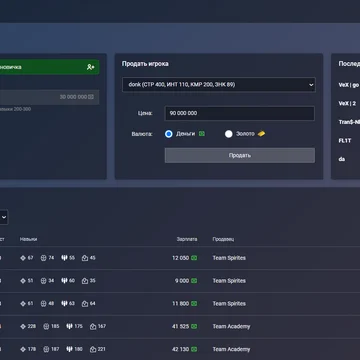Click Team Academy in the 41 525 row
The image size is (360, 360).
coord(231,326)
